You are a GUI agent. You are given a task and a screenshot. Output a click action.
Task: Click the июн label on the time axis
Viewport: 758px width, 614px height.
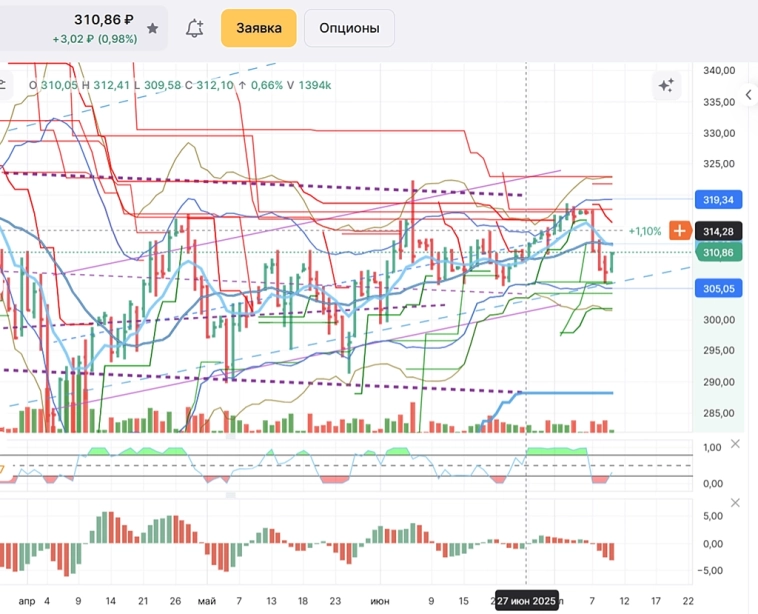click(x=380, y=602)
